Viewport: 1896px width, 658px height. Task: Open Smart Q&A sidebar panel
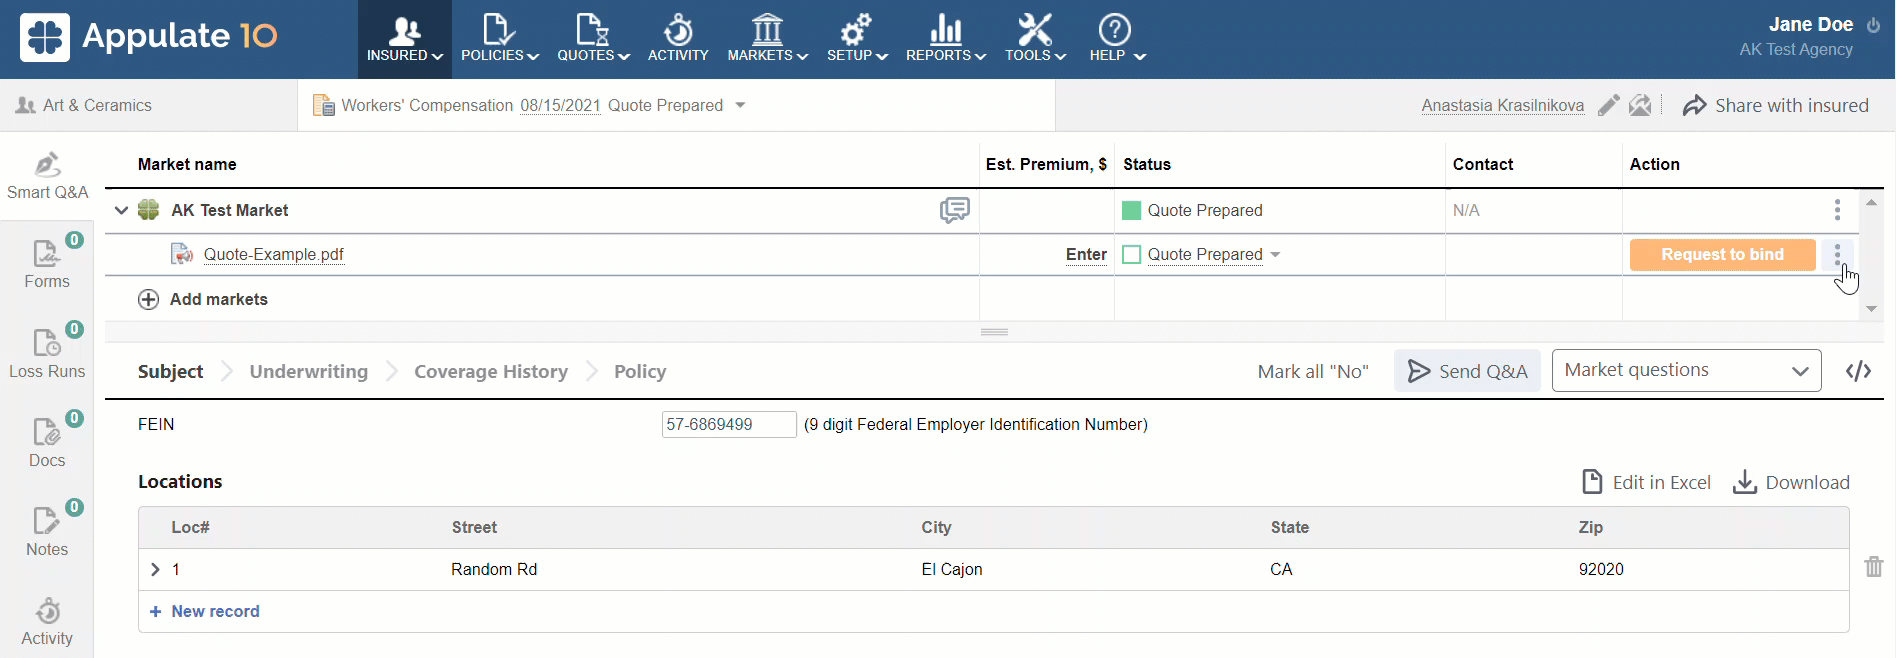[x=47, y=176]
